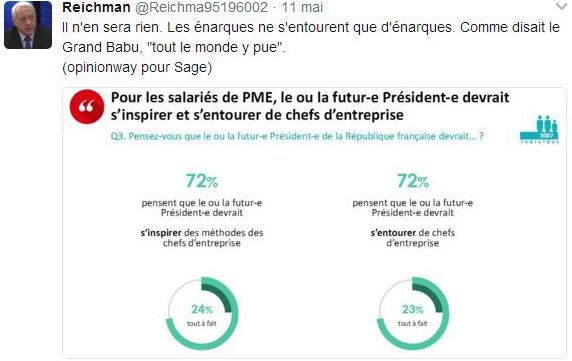Open the @Reichma95196002 handle link

click(201, 7)
